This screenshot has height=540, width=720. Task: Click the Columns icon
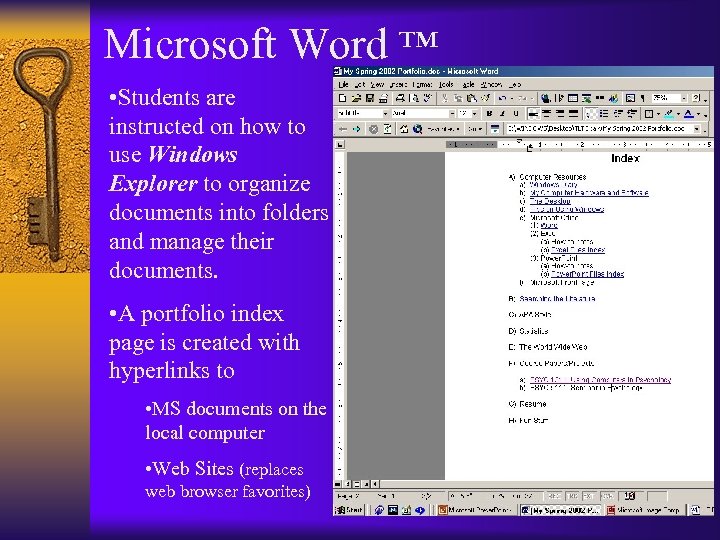click(x=600, y=98)
